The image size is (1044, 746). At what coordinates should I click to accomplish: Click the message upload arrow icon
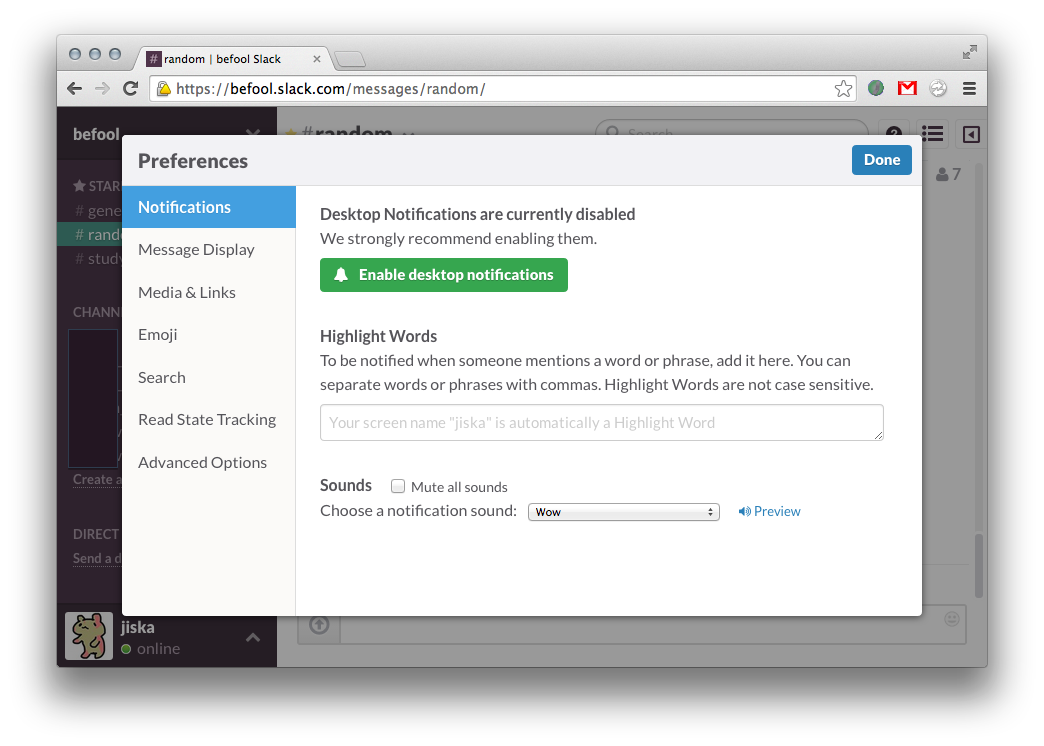(x=319, y=625)
